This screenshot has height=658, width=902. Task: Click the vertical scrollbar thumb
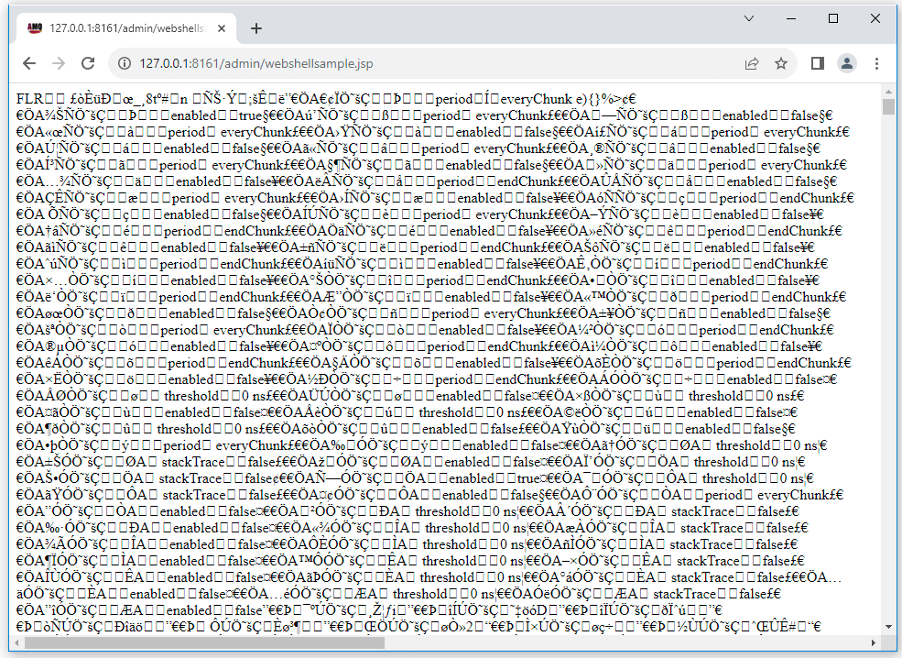(888, 108)
